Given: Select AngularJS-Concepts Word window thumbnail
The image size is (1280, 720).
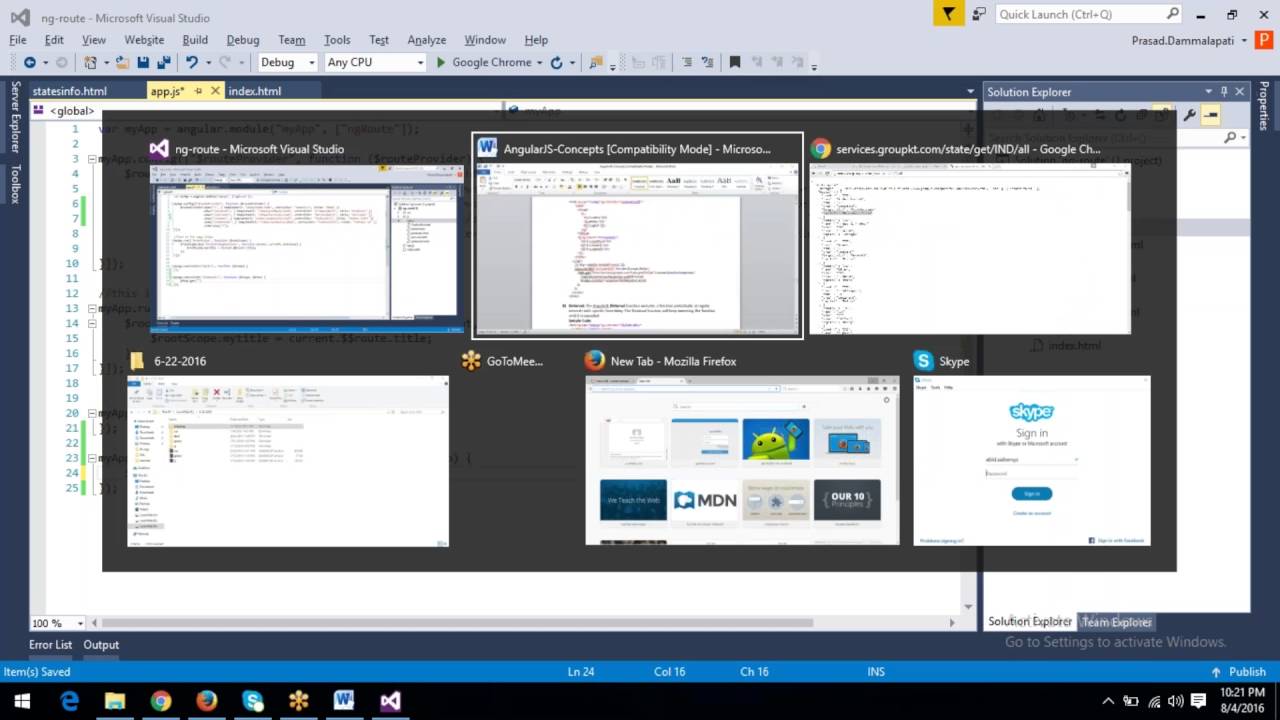Looking at the screenshot, I should click(637, 235).
